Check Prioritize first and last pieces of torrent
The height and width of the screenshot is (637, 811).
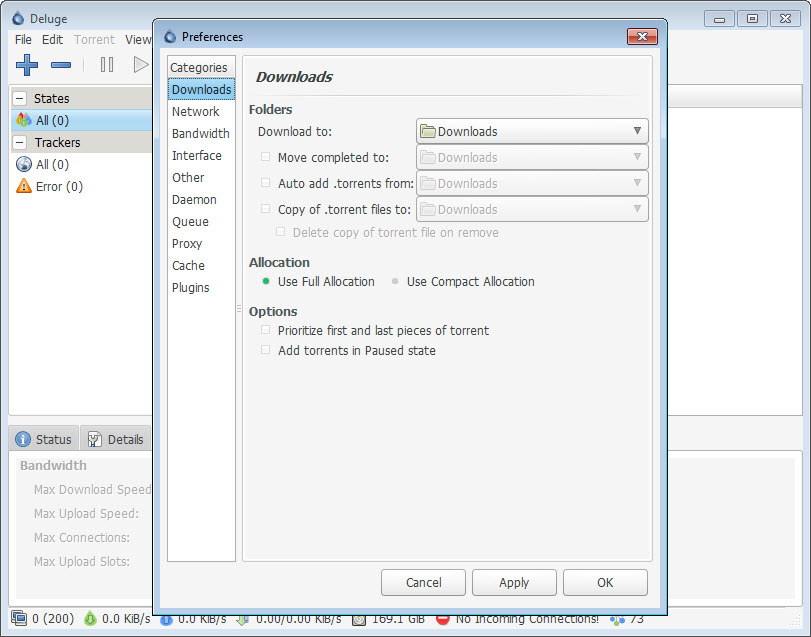tap(265, 329)
